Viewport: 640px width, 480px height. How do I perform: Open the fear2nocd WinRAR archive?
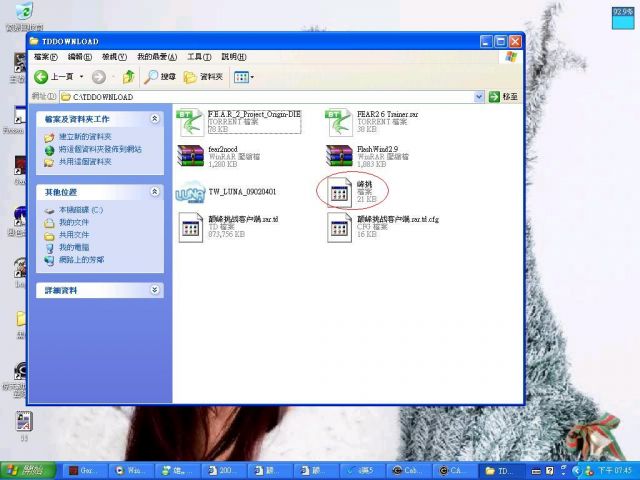190,156
